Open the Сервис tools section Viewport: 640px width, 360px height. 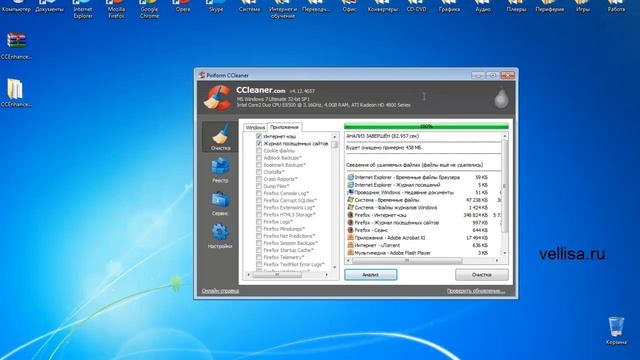point(220,203)
